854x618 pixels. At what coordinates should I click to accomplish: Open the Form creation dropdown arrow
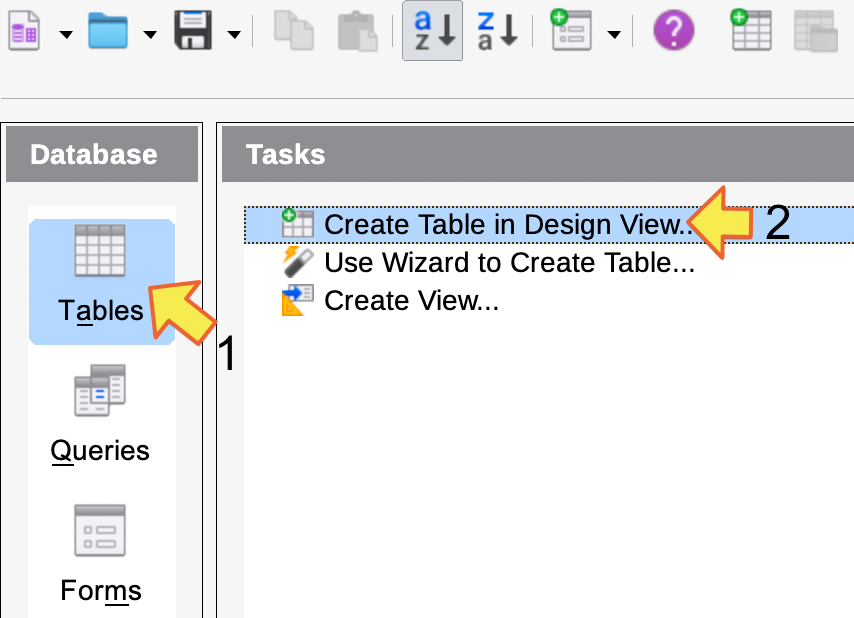tap(614, 35)
